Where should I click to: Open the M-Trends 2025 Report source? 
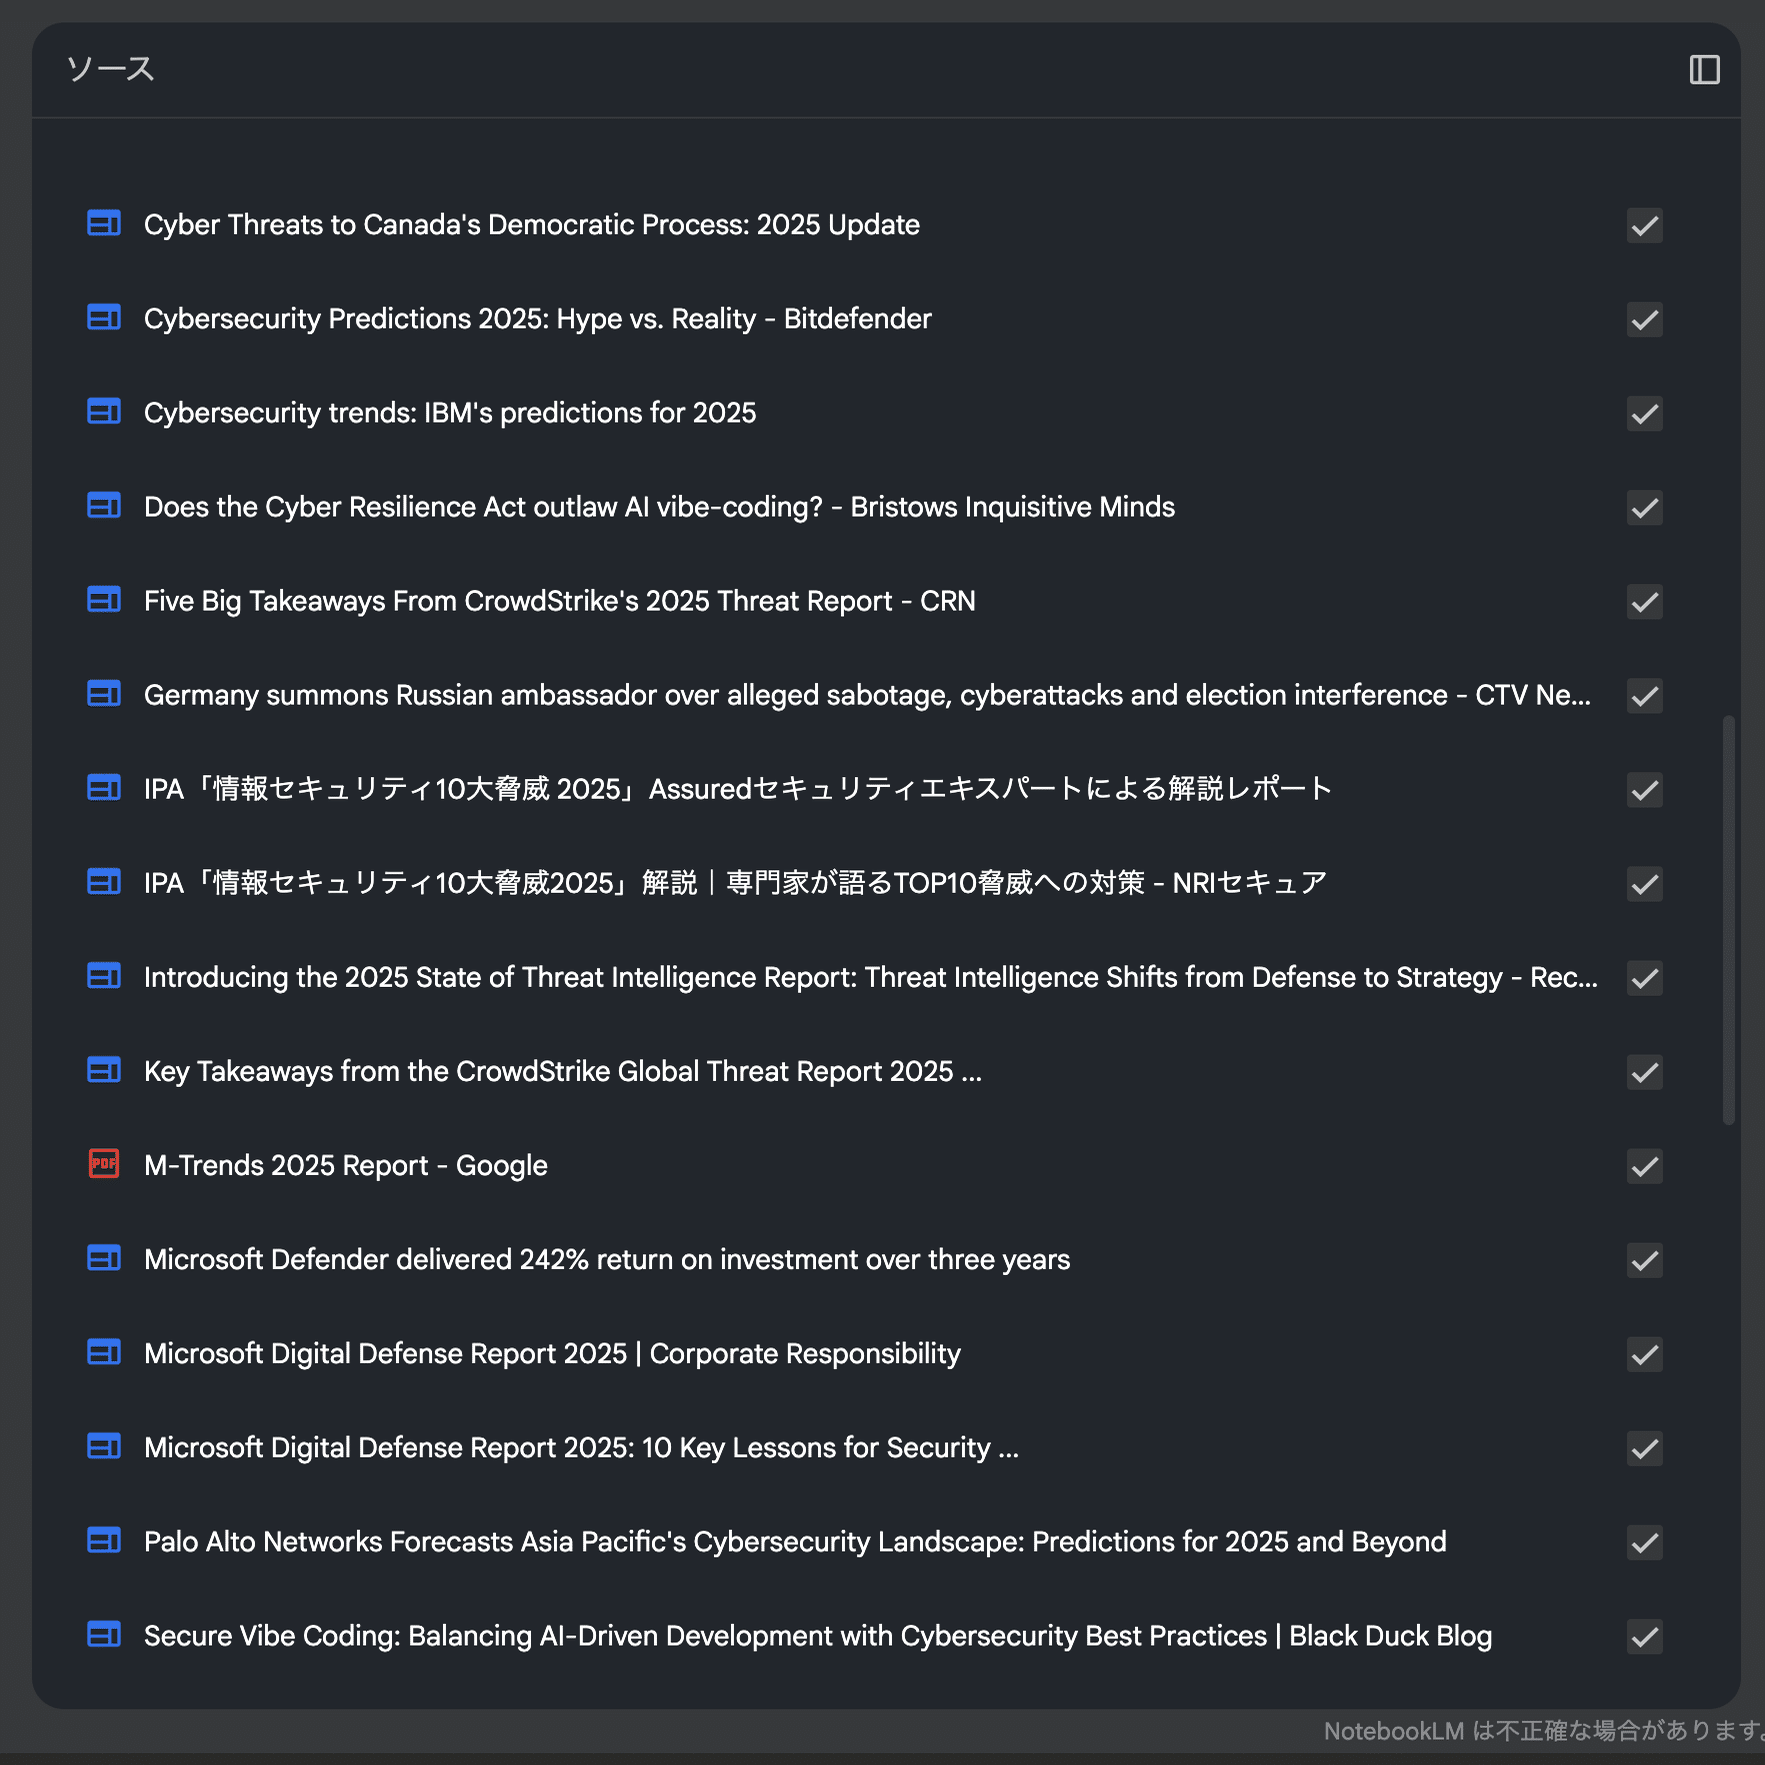[x=345, y=1164]
